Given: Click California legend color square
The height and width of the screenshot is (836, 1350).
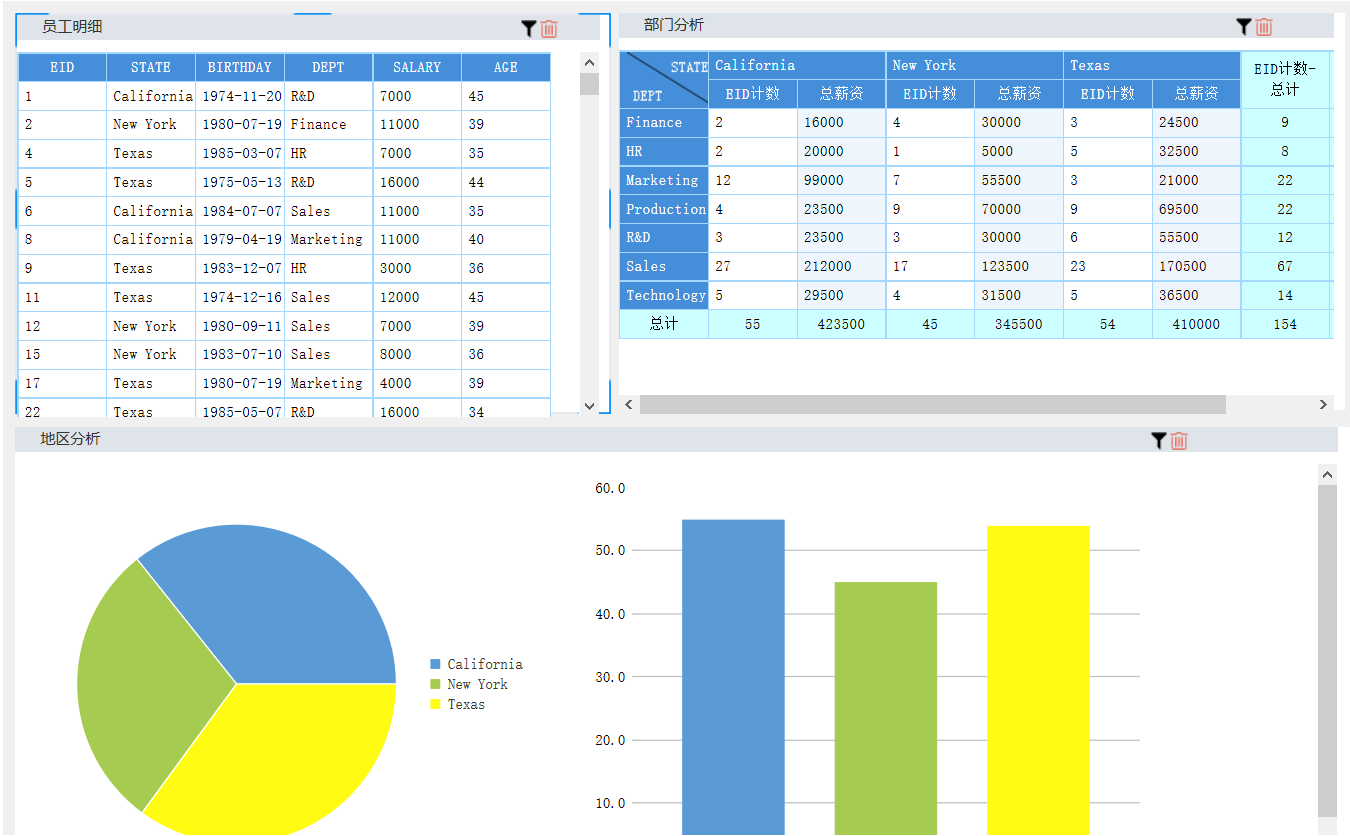Looking at the screenshot, I should 435,664.
